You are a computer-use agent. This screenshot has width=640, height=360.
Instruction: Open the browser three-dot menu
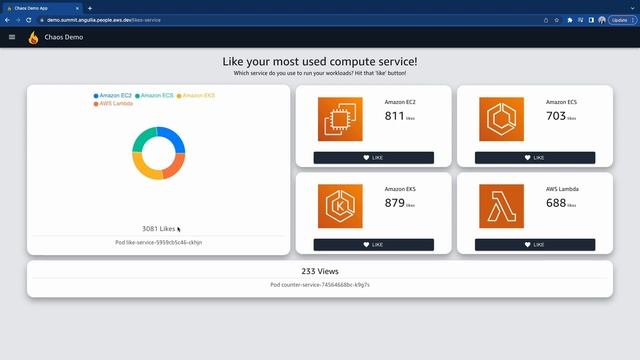[633, 20]
